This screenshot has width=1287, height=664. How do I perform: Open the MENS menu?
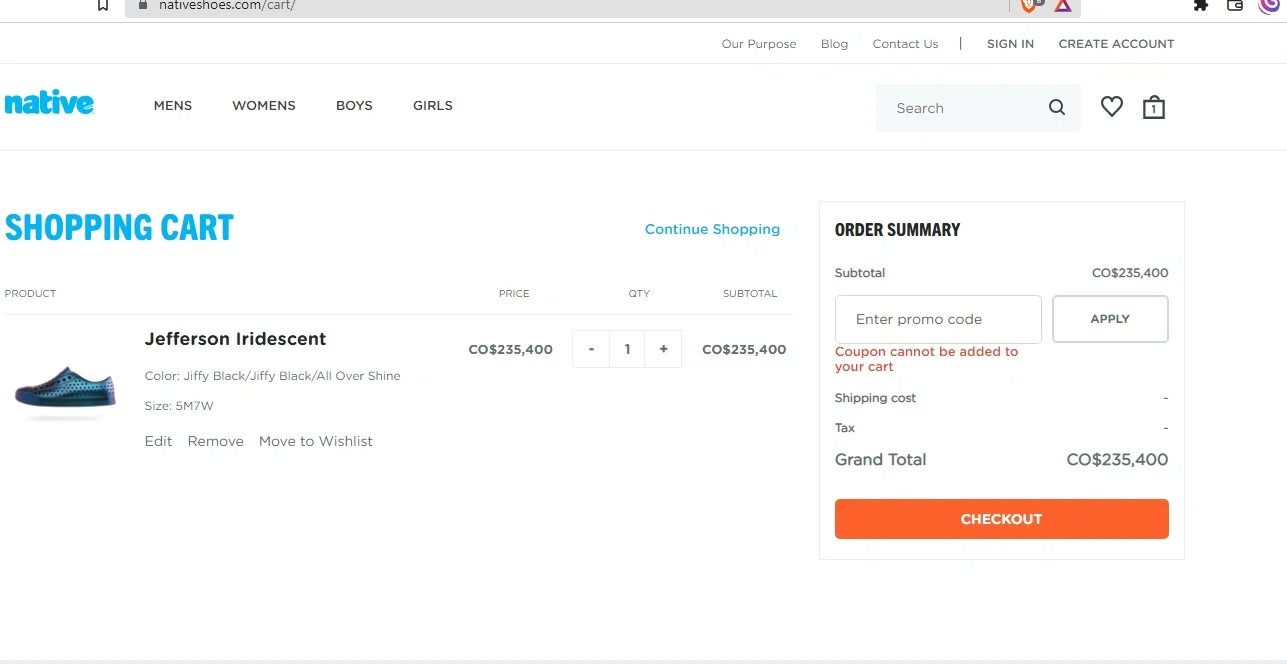point(173,105)
